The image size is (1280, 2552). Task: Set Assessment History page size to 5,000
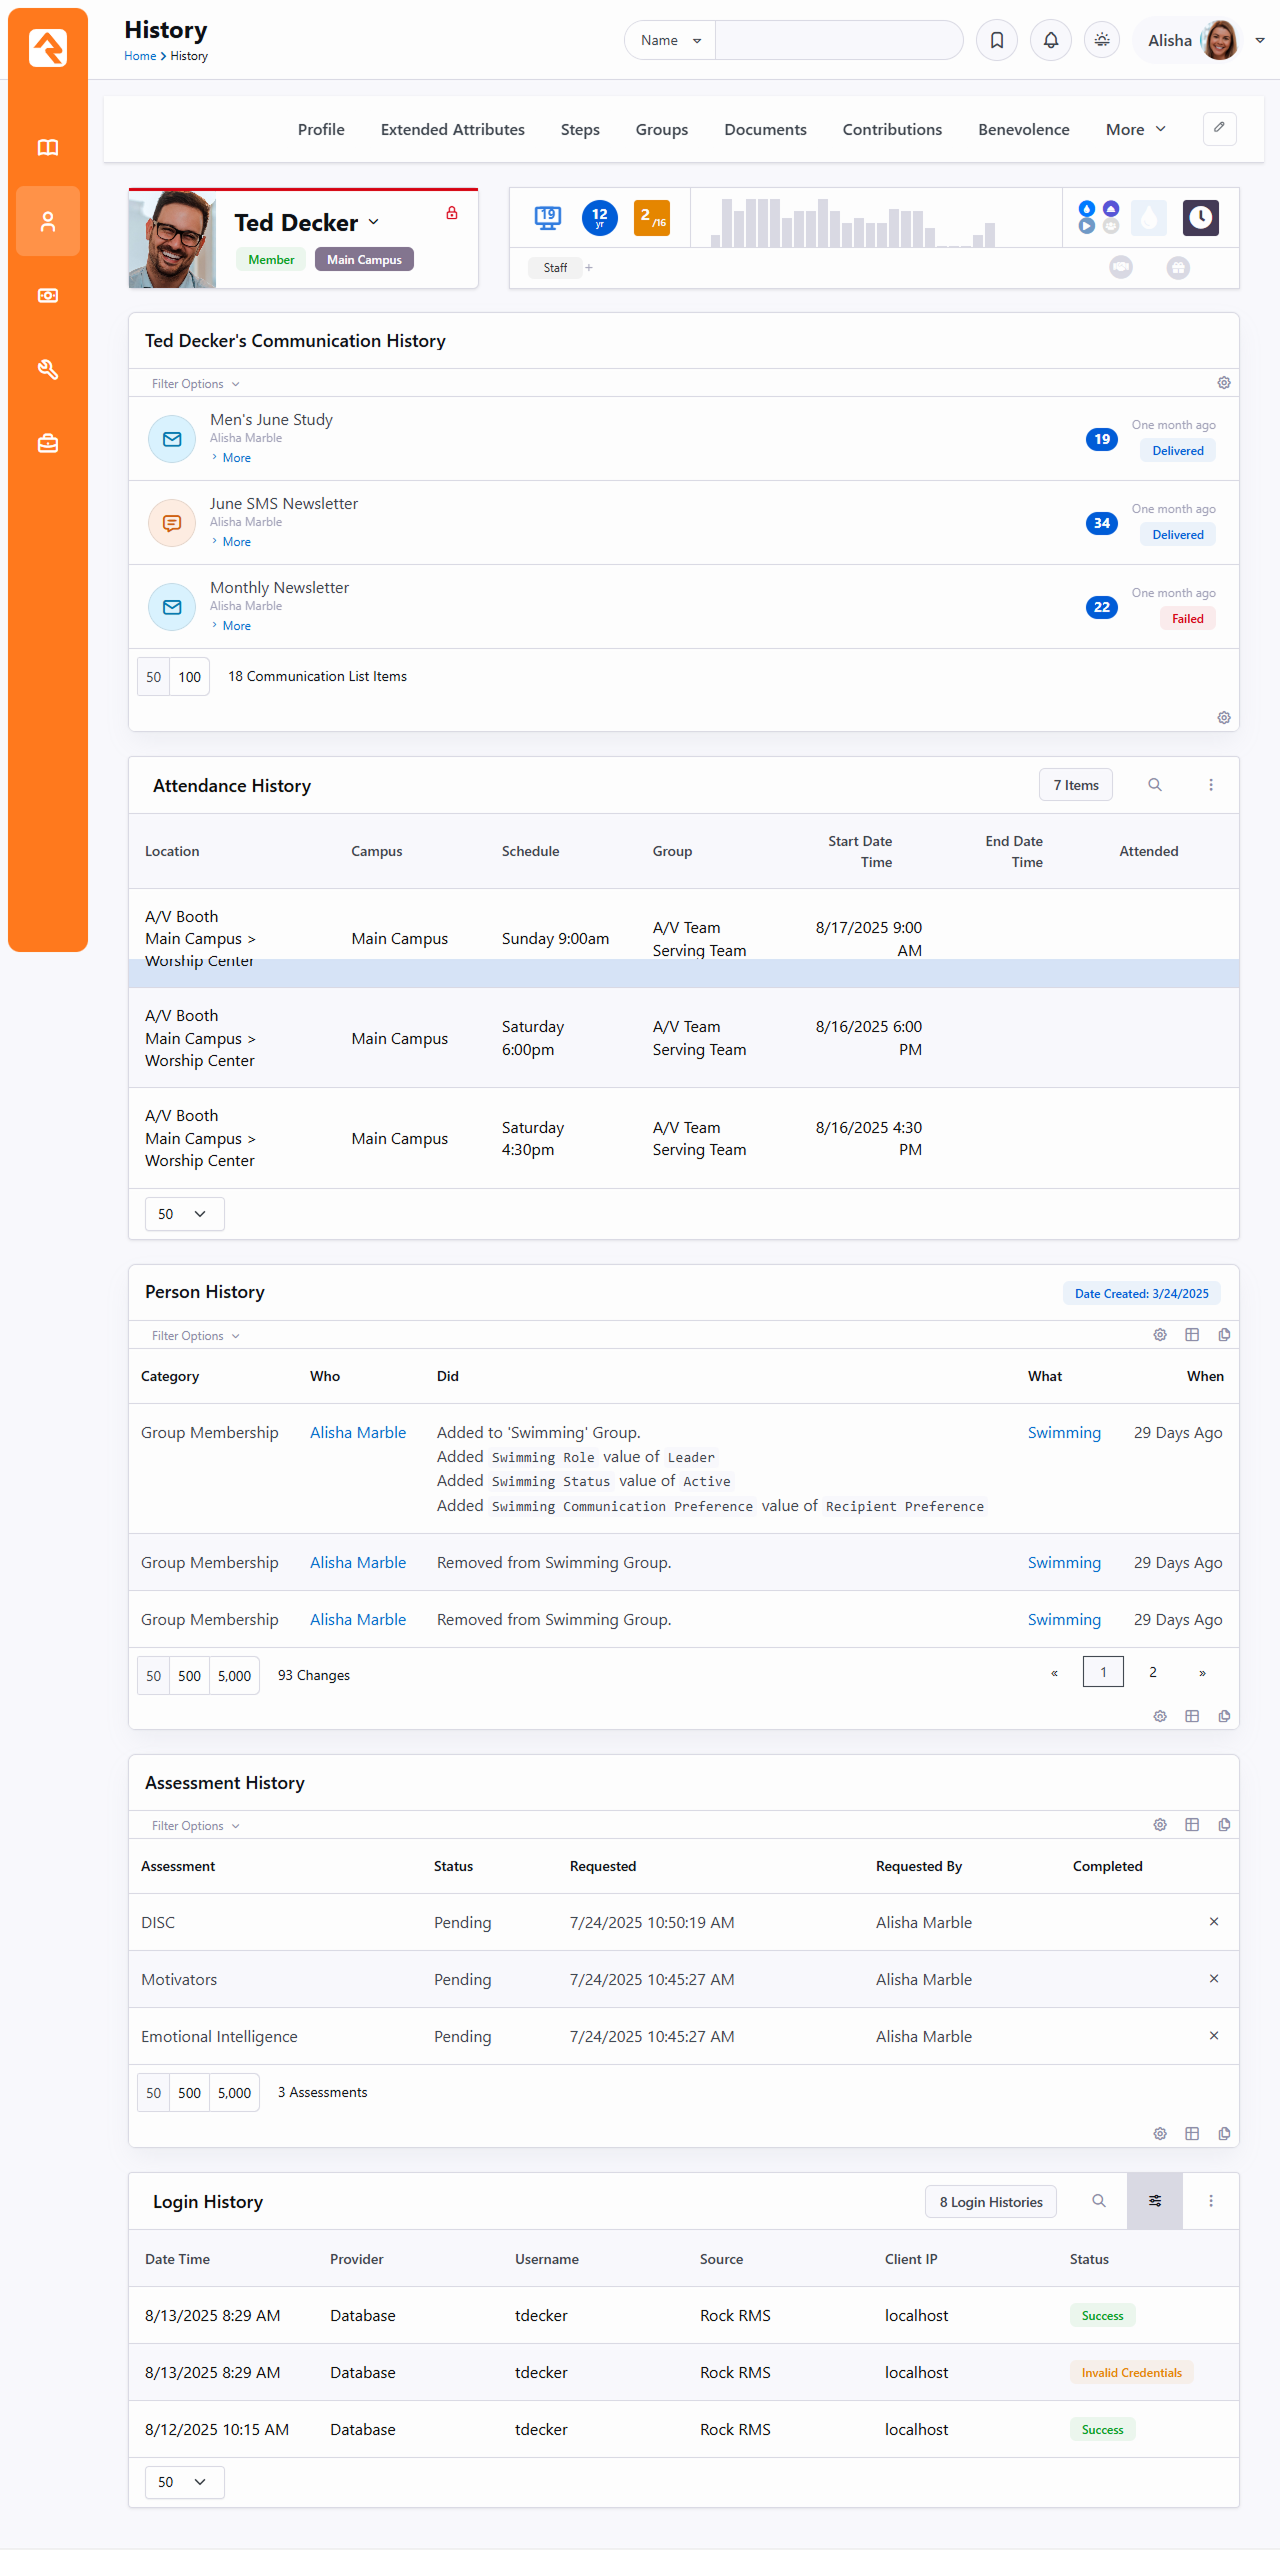234,2093
